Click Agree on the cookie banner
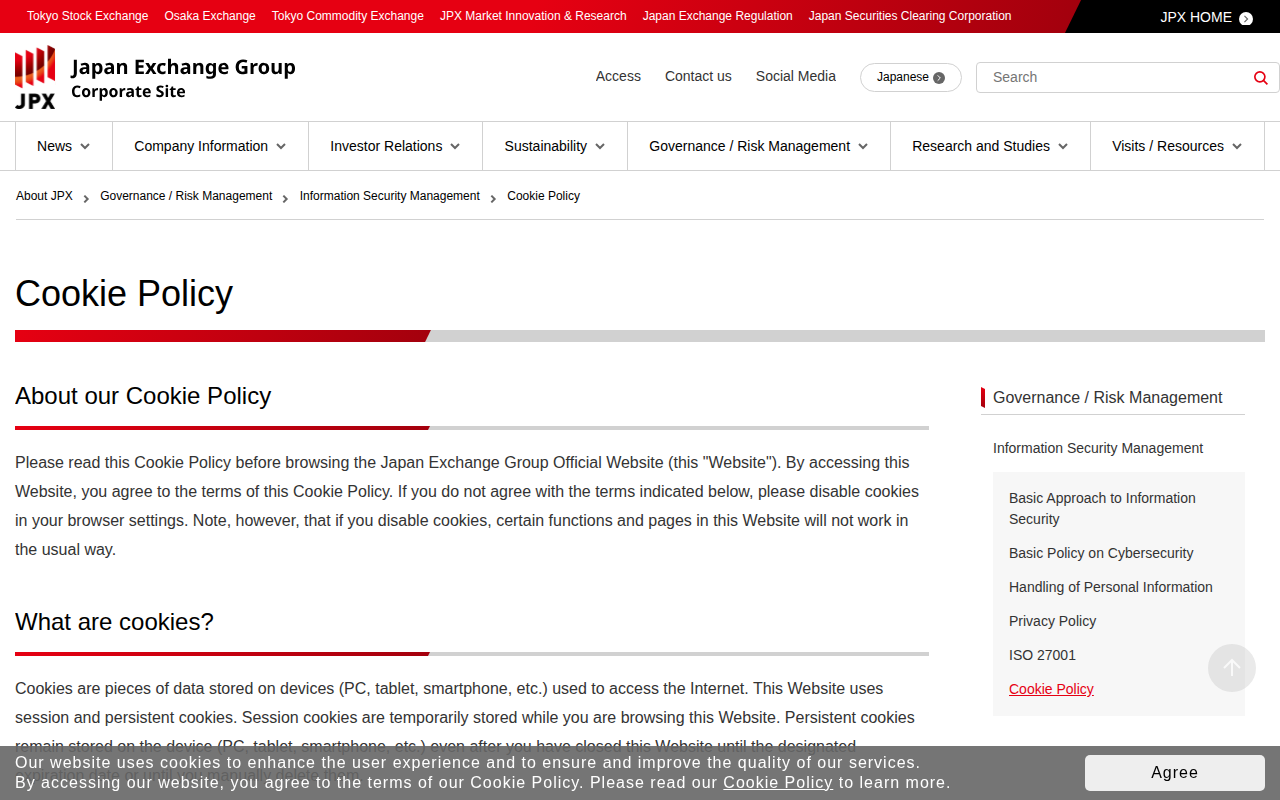 [x=1175, y=772]
